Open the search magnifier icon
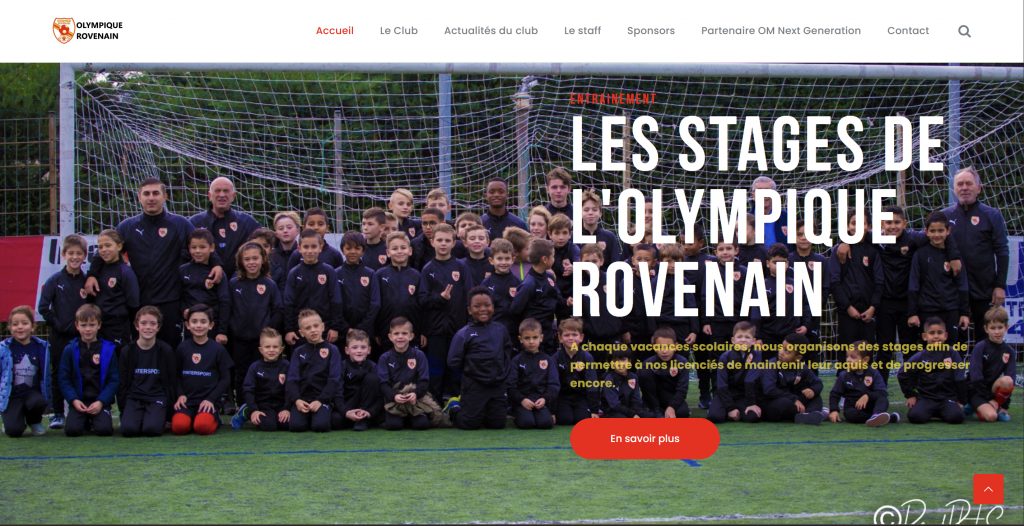Screen dimensions: 1024x526 click(x=965, y=31)
